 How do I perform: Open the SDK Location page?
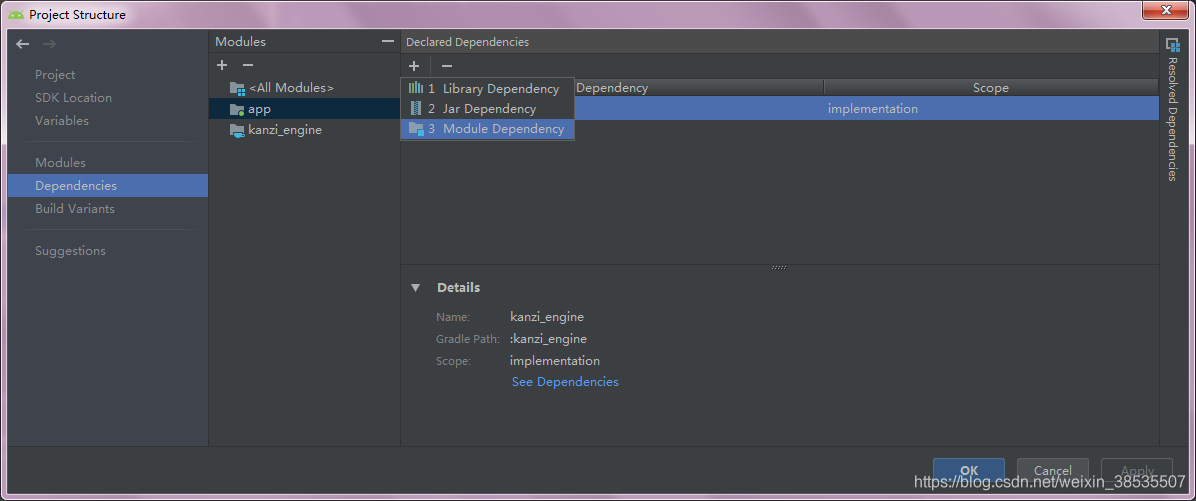click(x=73, y=98)
